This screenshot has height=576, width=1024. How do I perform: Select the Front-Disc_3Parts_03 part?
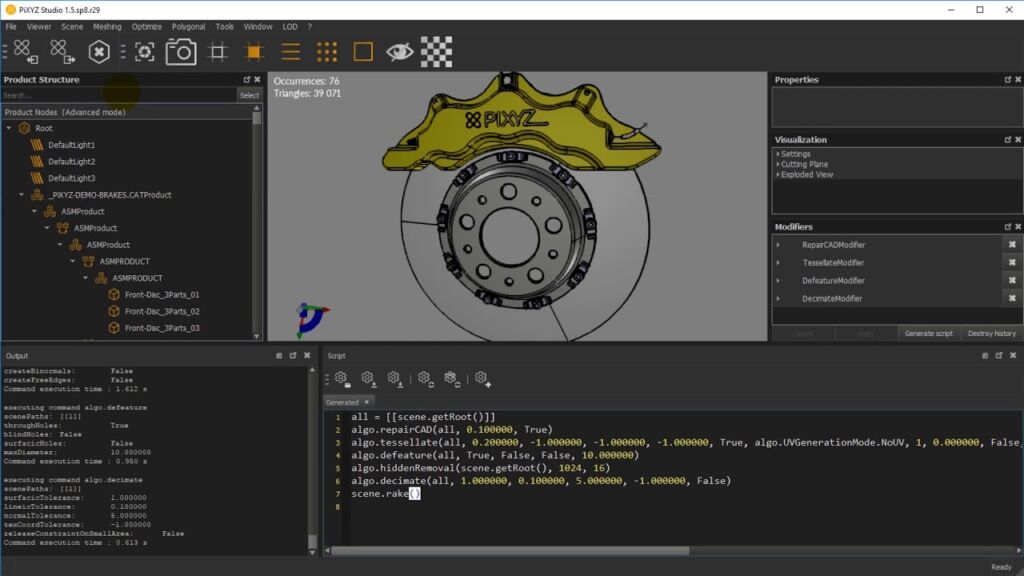pyautogui.click(x=162, y=328)
